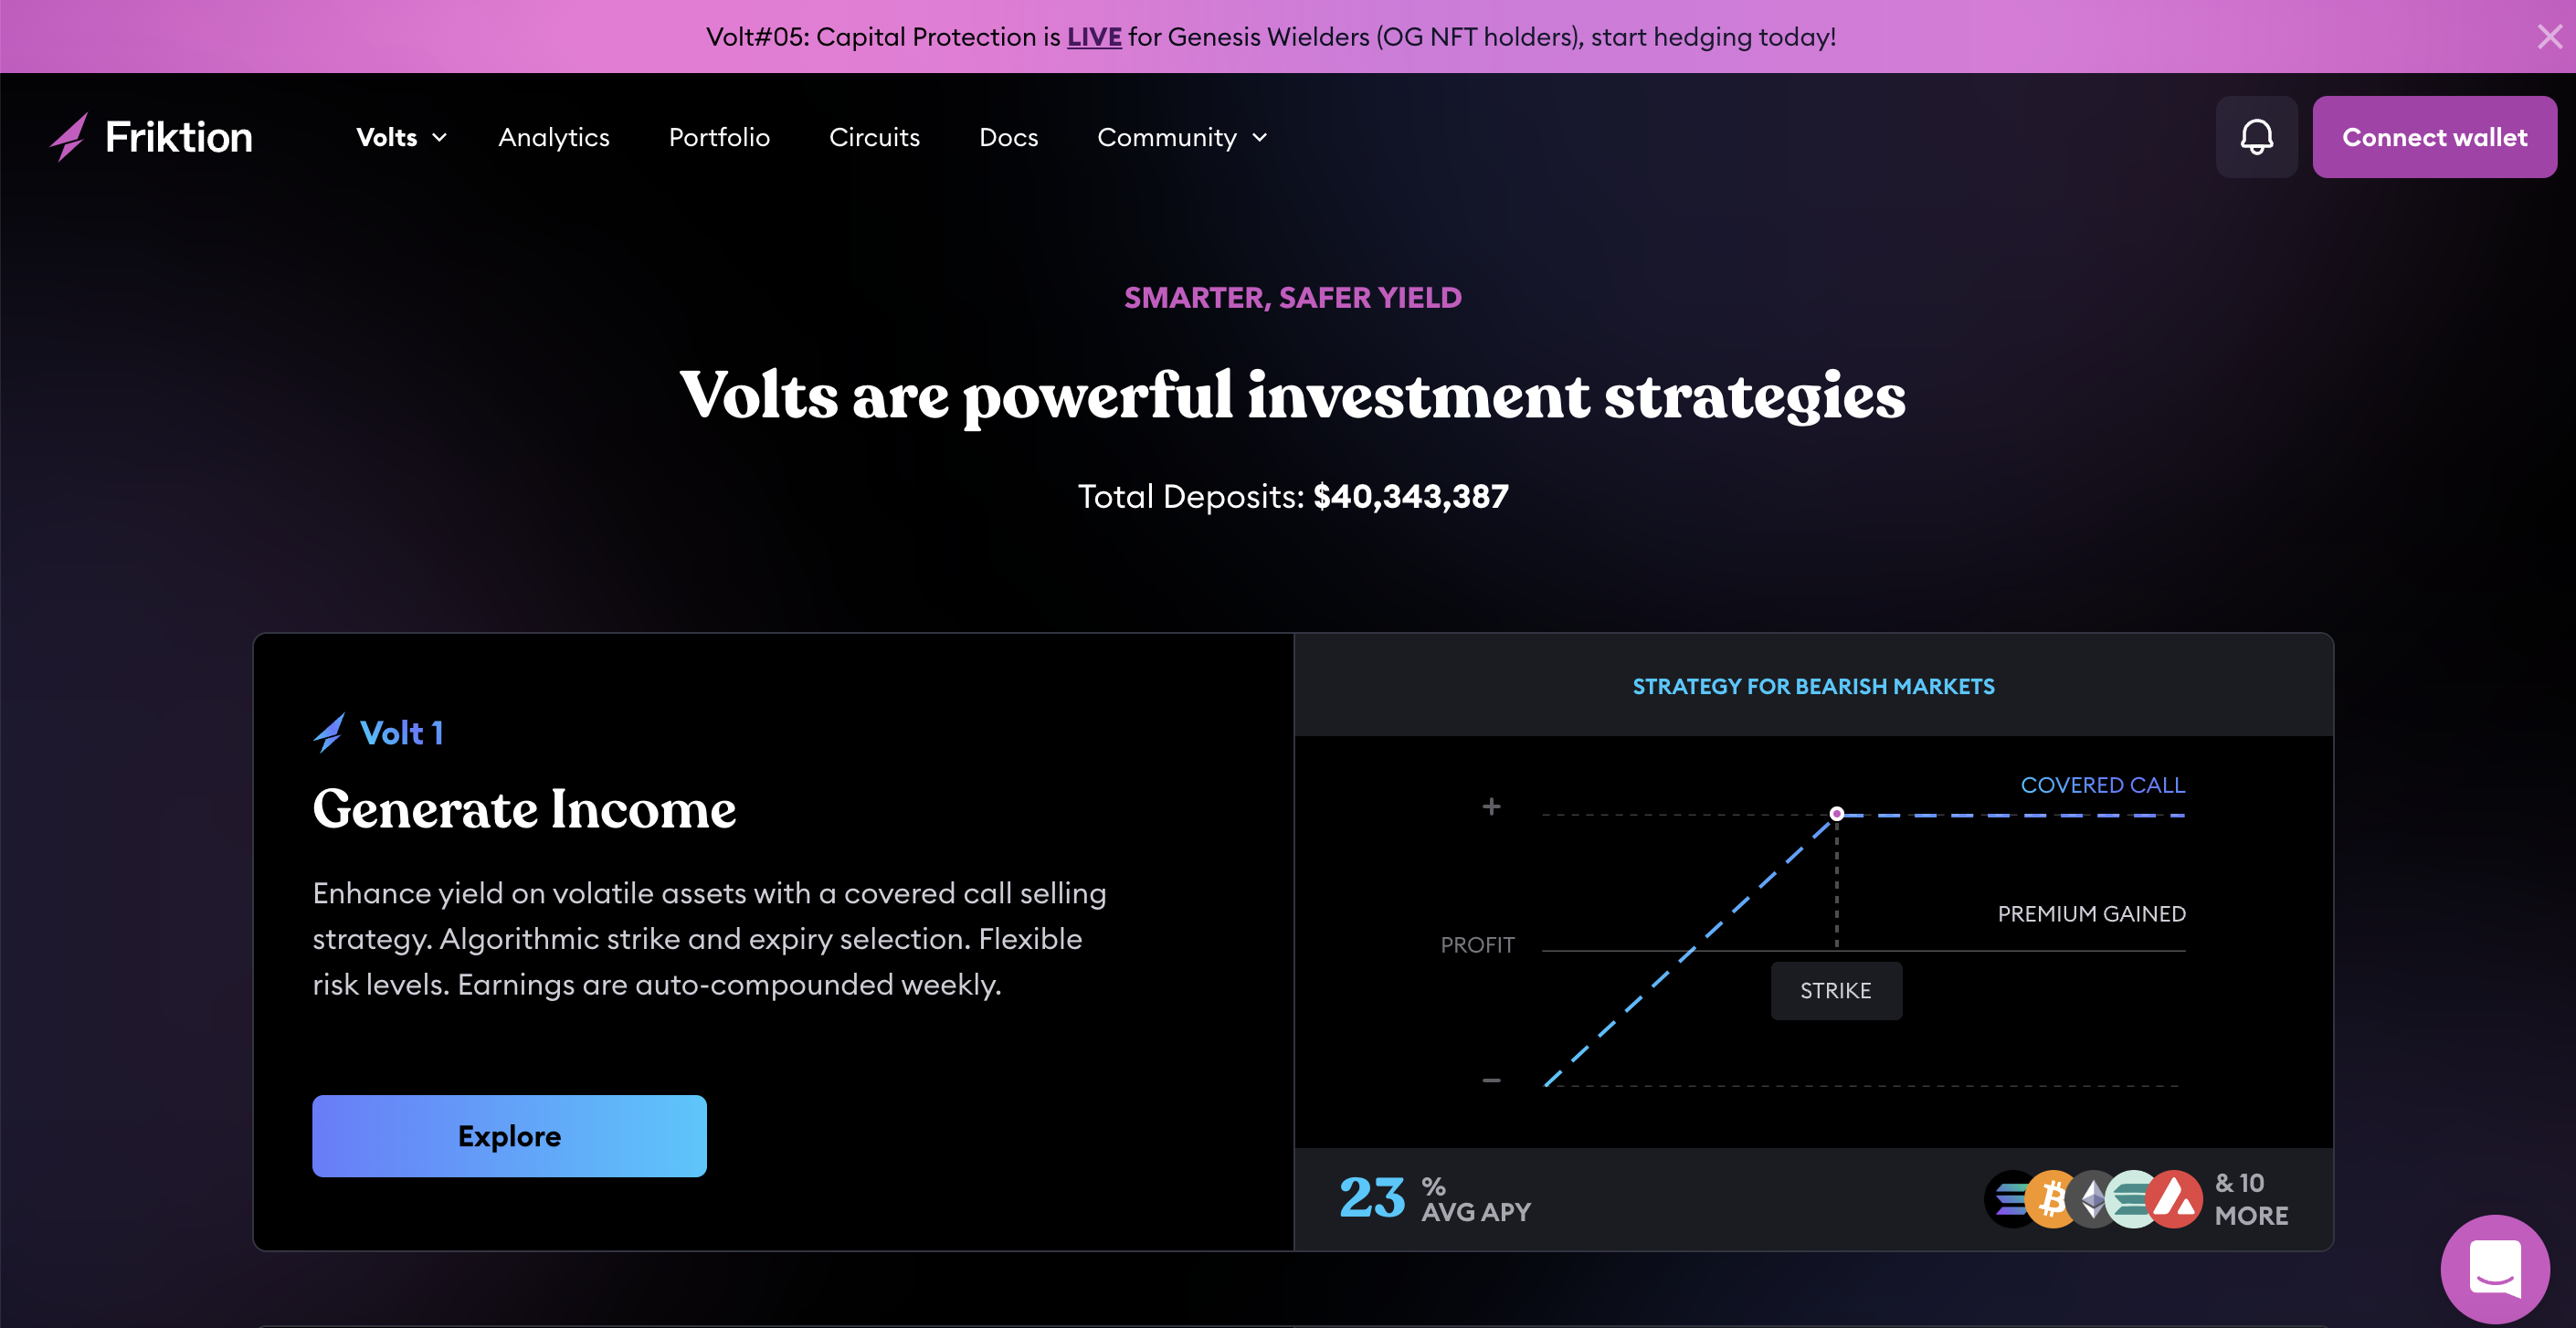Open the chat support bubble
2576x1328 pixels.
(x=2495, y=1268)
